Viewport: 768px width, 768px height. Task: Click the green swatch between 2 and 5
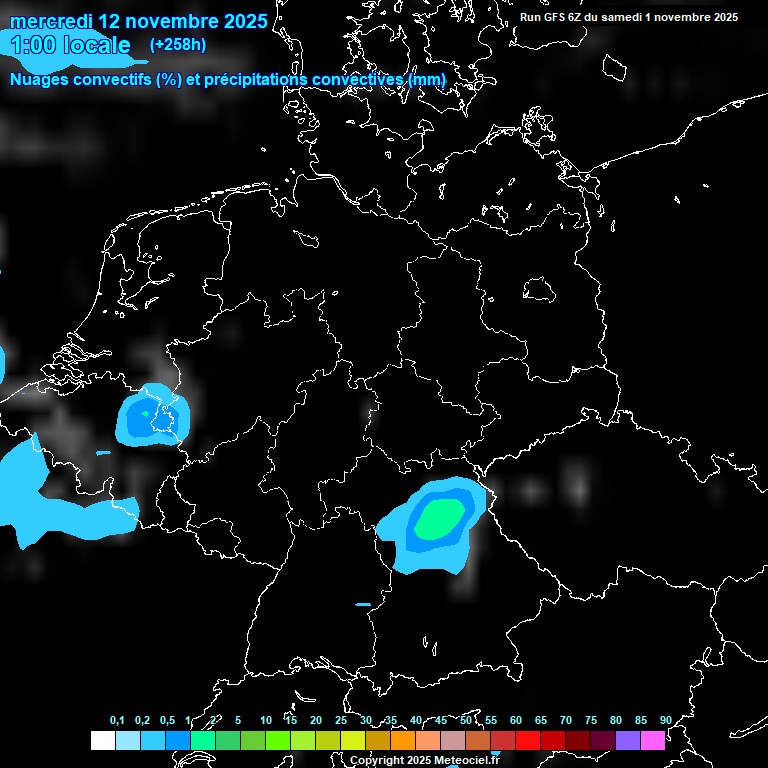[x=228, y=740]
